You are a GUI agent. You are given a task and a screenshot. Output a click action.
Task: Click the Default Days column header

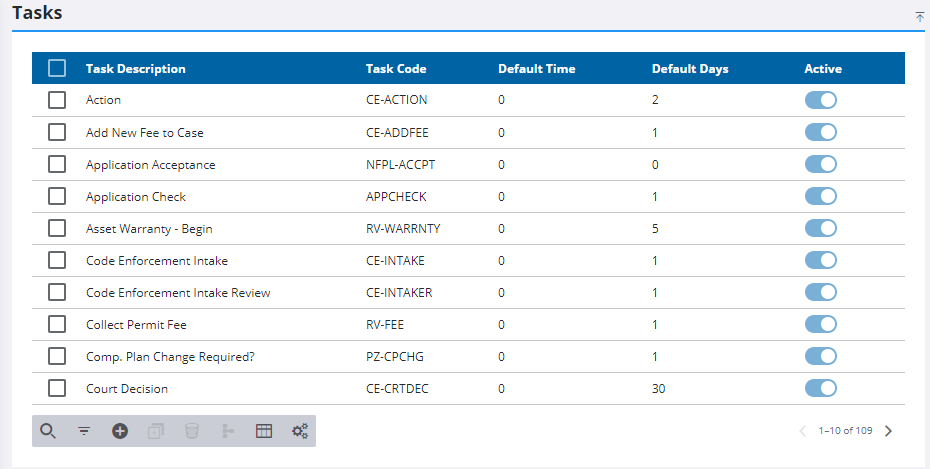[x=690, y=69]
